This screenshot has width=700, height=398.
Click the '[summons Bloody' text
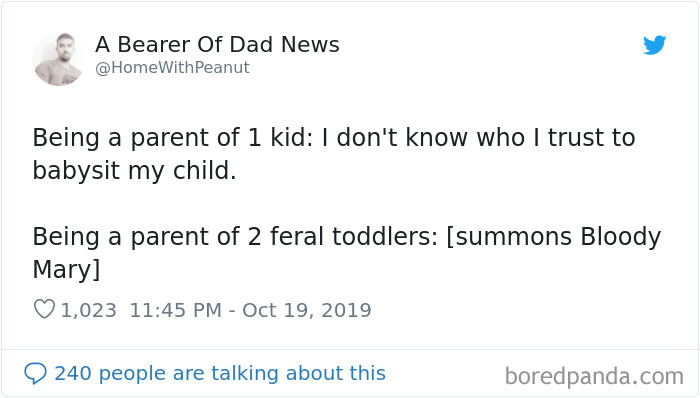(554, 237)
